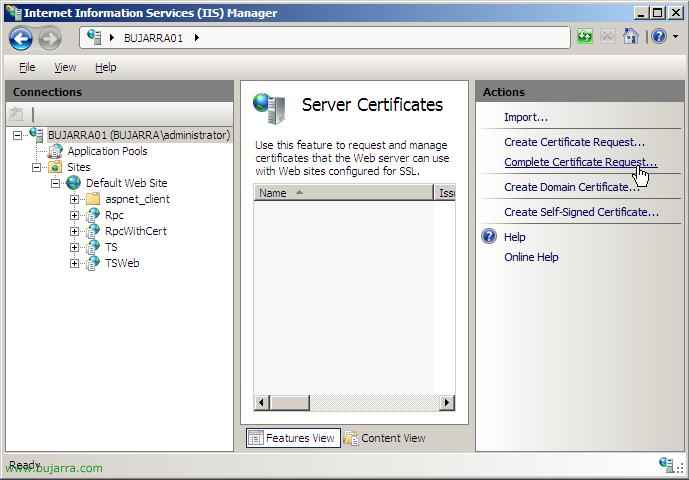Click the Application Pools icon
The width and height of the screenshot is (689, 480).
tap(55, 151)
